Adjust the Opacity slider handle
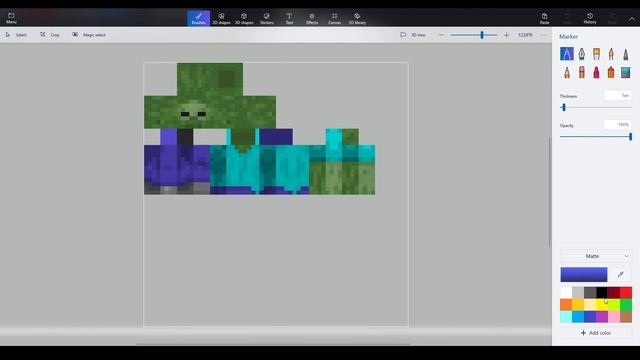The height and width of the screenshot is (360, 640). pos(631,137)
